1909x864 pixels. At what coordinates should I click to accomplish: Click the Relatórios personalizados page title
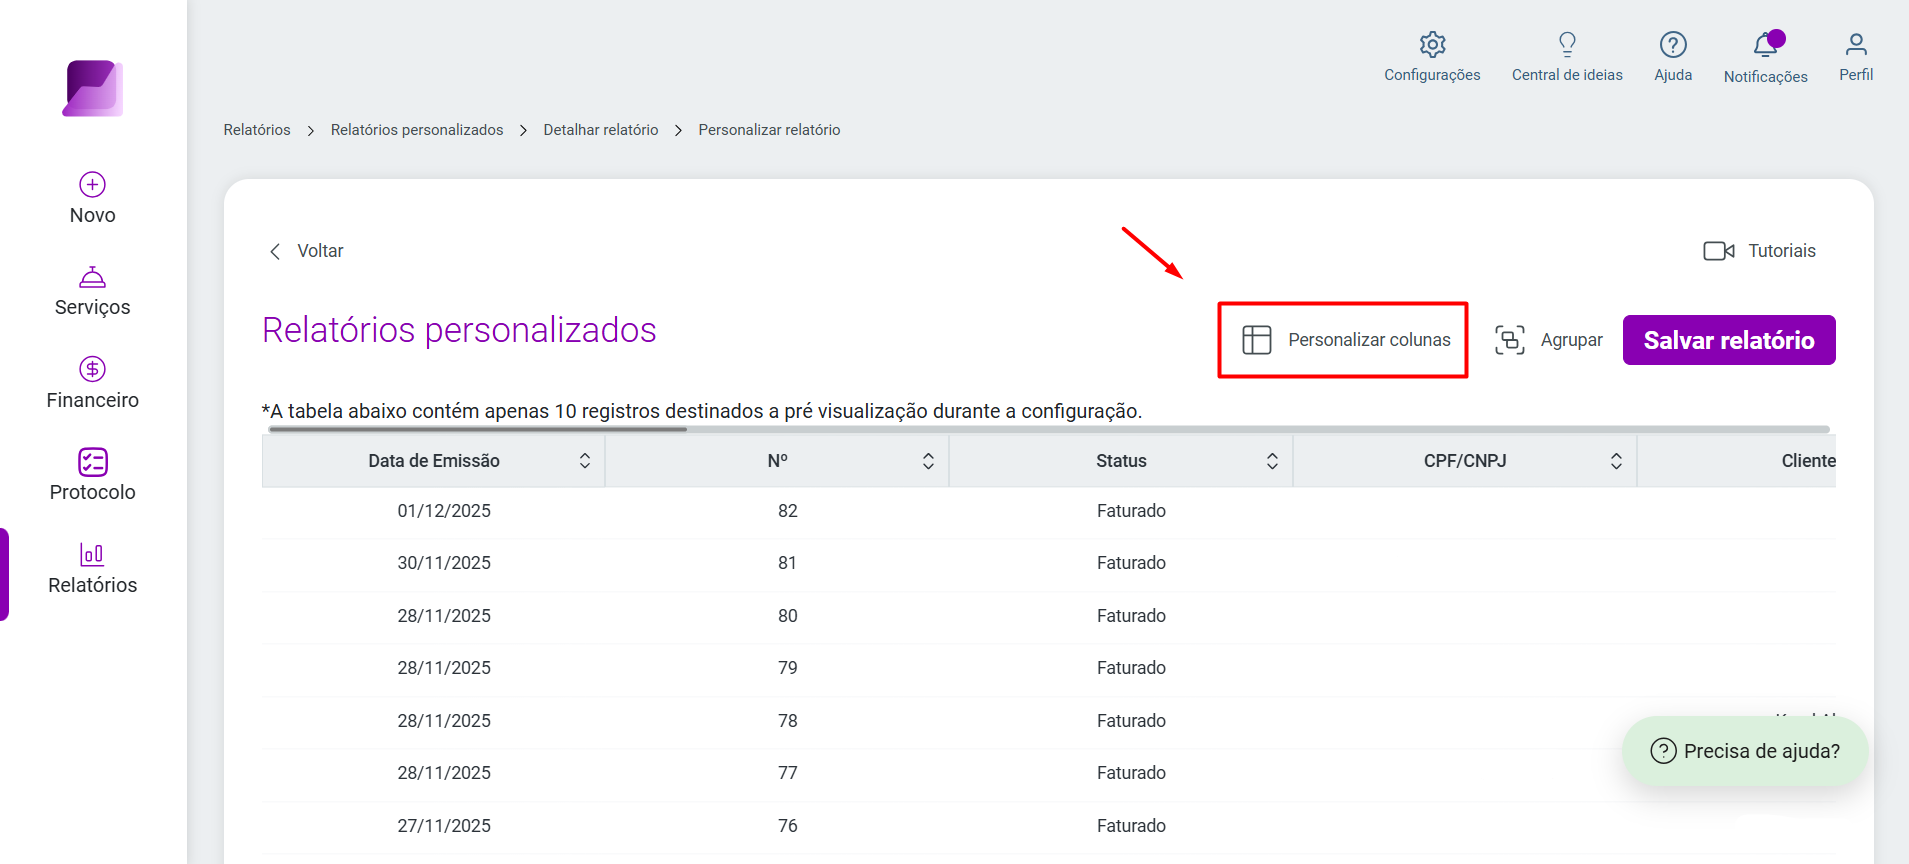[x=459, y=330]
